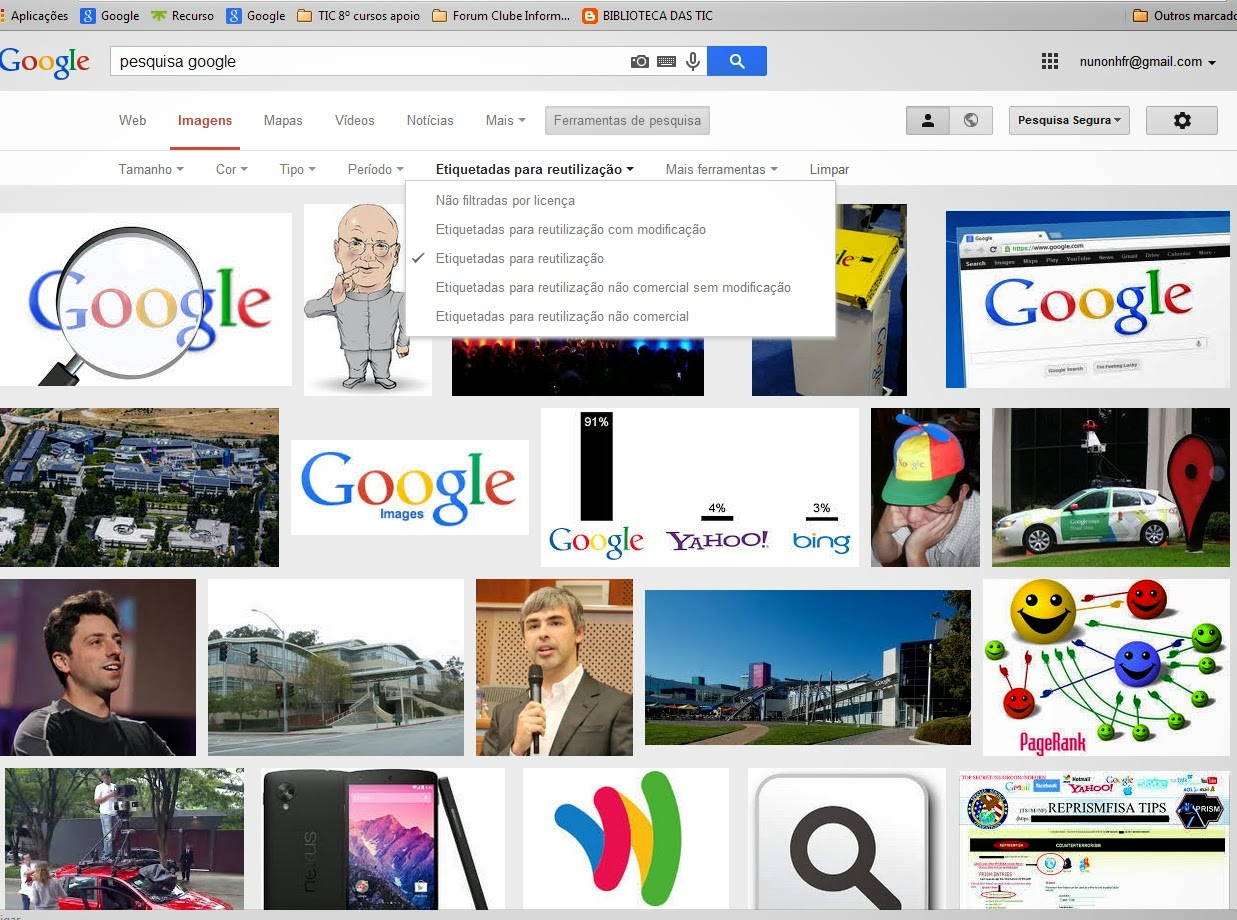Open the Nexus phone image
The width and height of the screenshot is (1237, 920).
[x=383, y=838]
